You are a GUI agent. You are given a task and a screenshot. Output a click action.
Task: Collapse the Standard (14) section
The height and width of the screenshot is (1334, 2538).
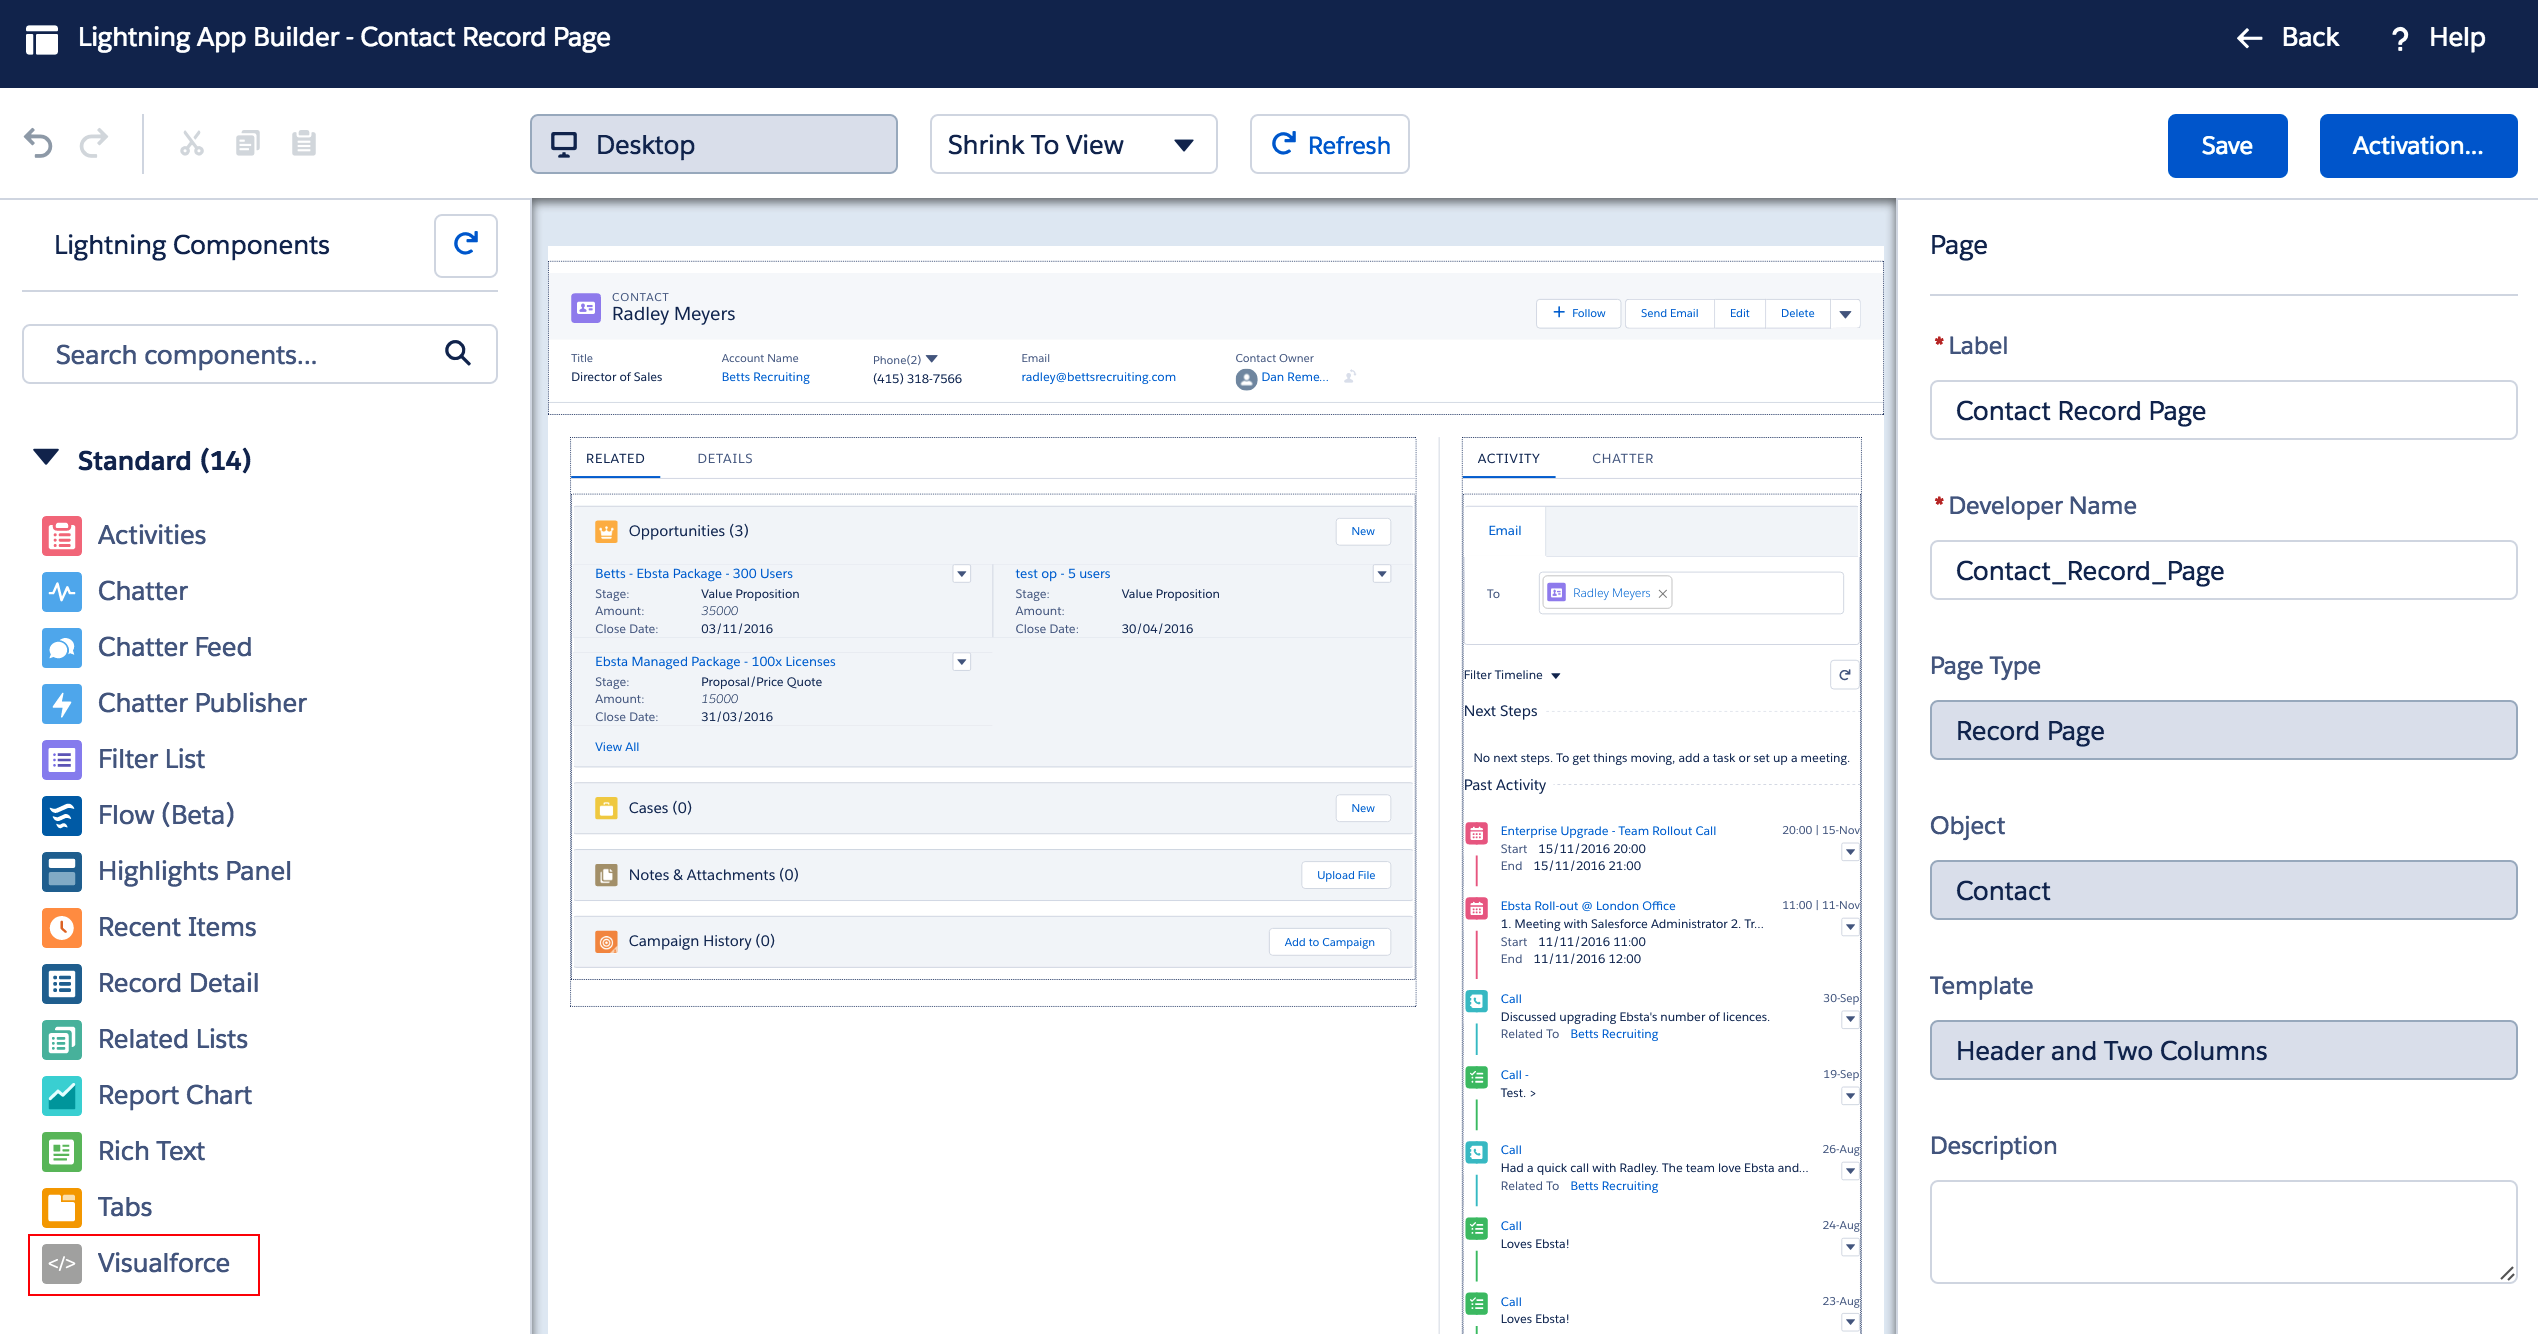[x=46, y=459]
